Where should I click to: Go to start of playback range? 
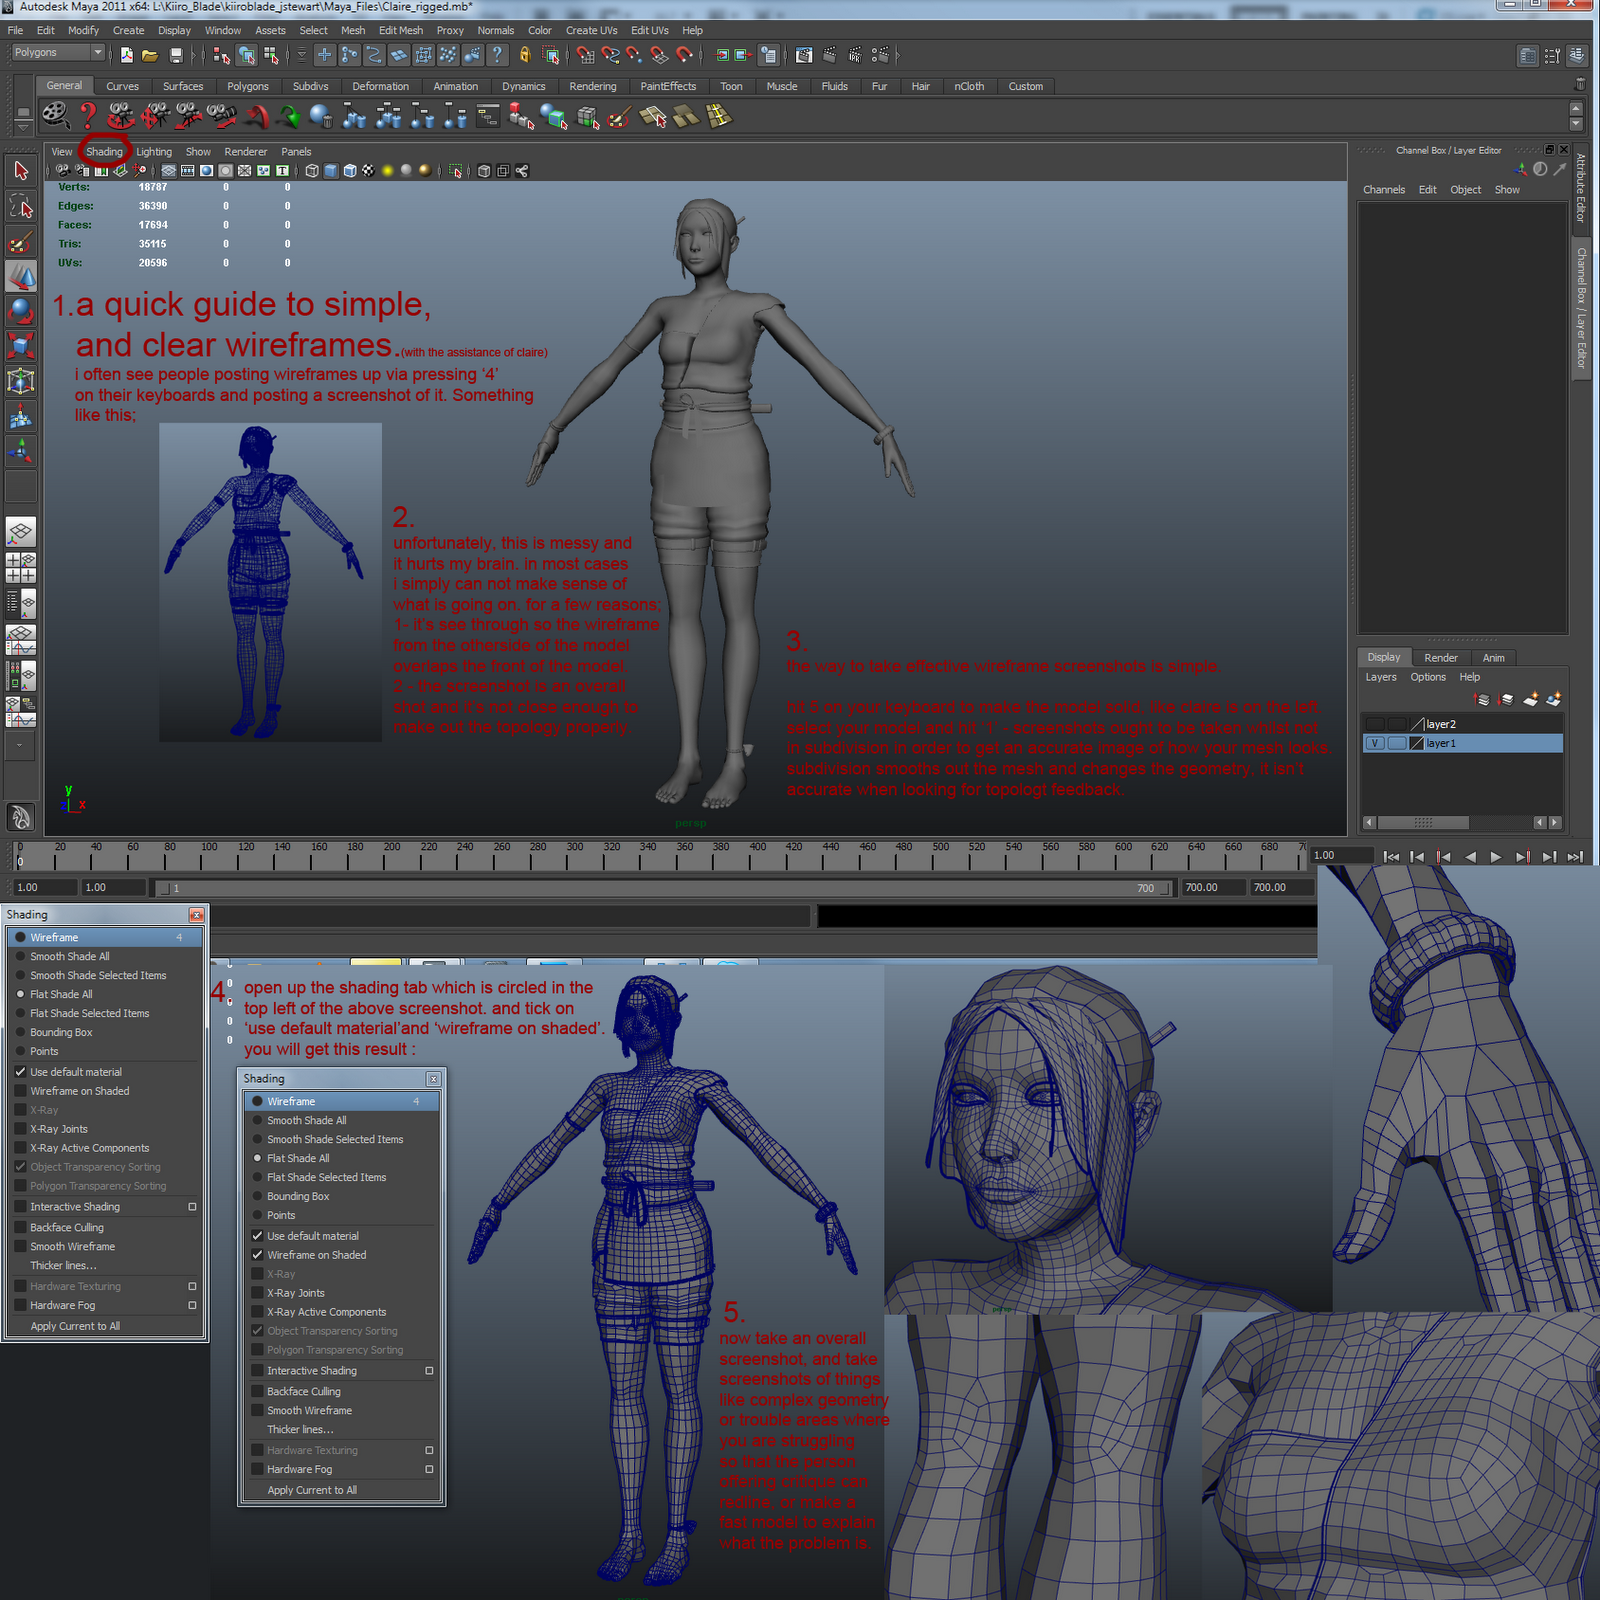[x=1391, y=856]
